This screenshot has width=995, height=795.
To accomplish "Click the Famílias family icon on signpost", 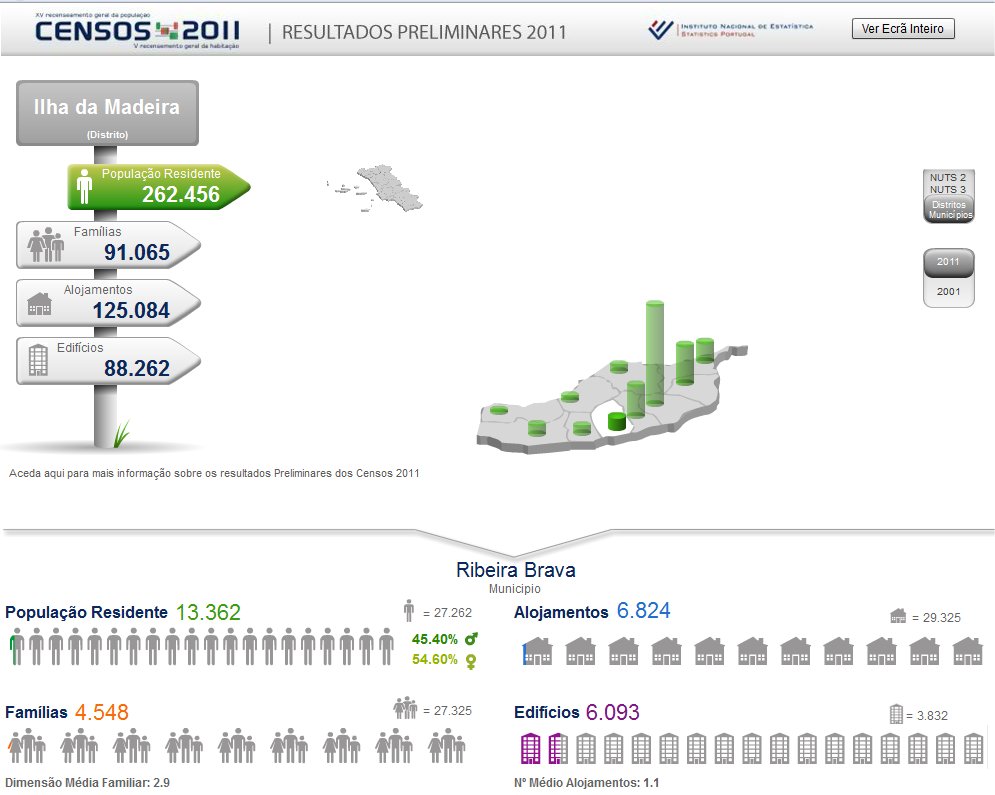I will pyautogui.click(x=46, y=245).
